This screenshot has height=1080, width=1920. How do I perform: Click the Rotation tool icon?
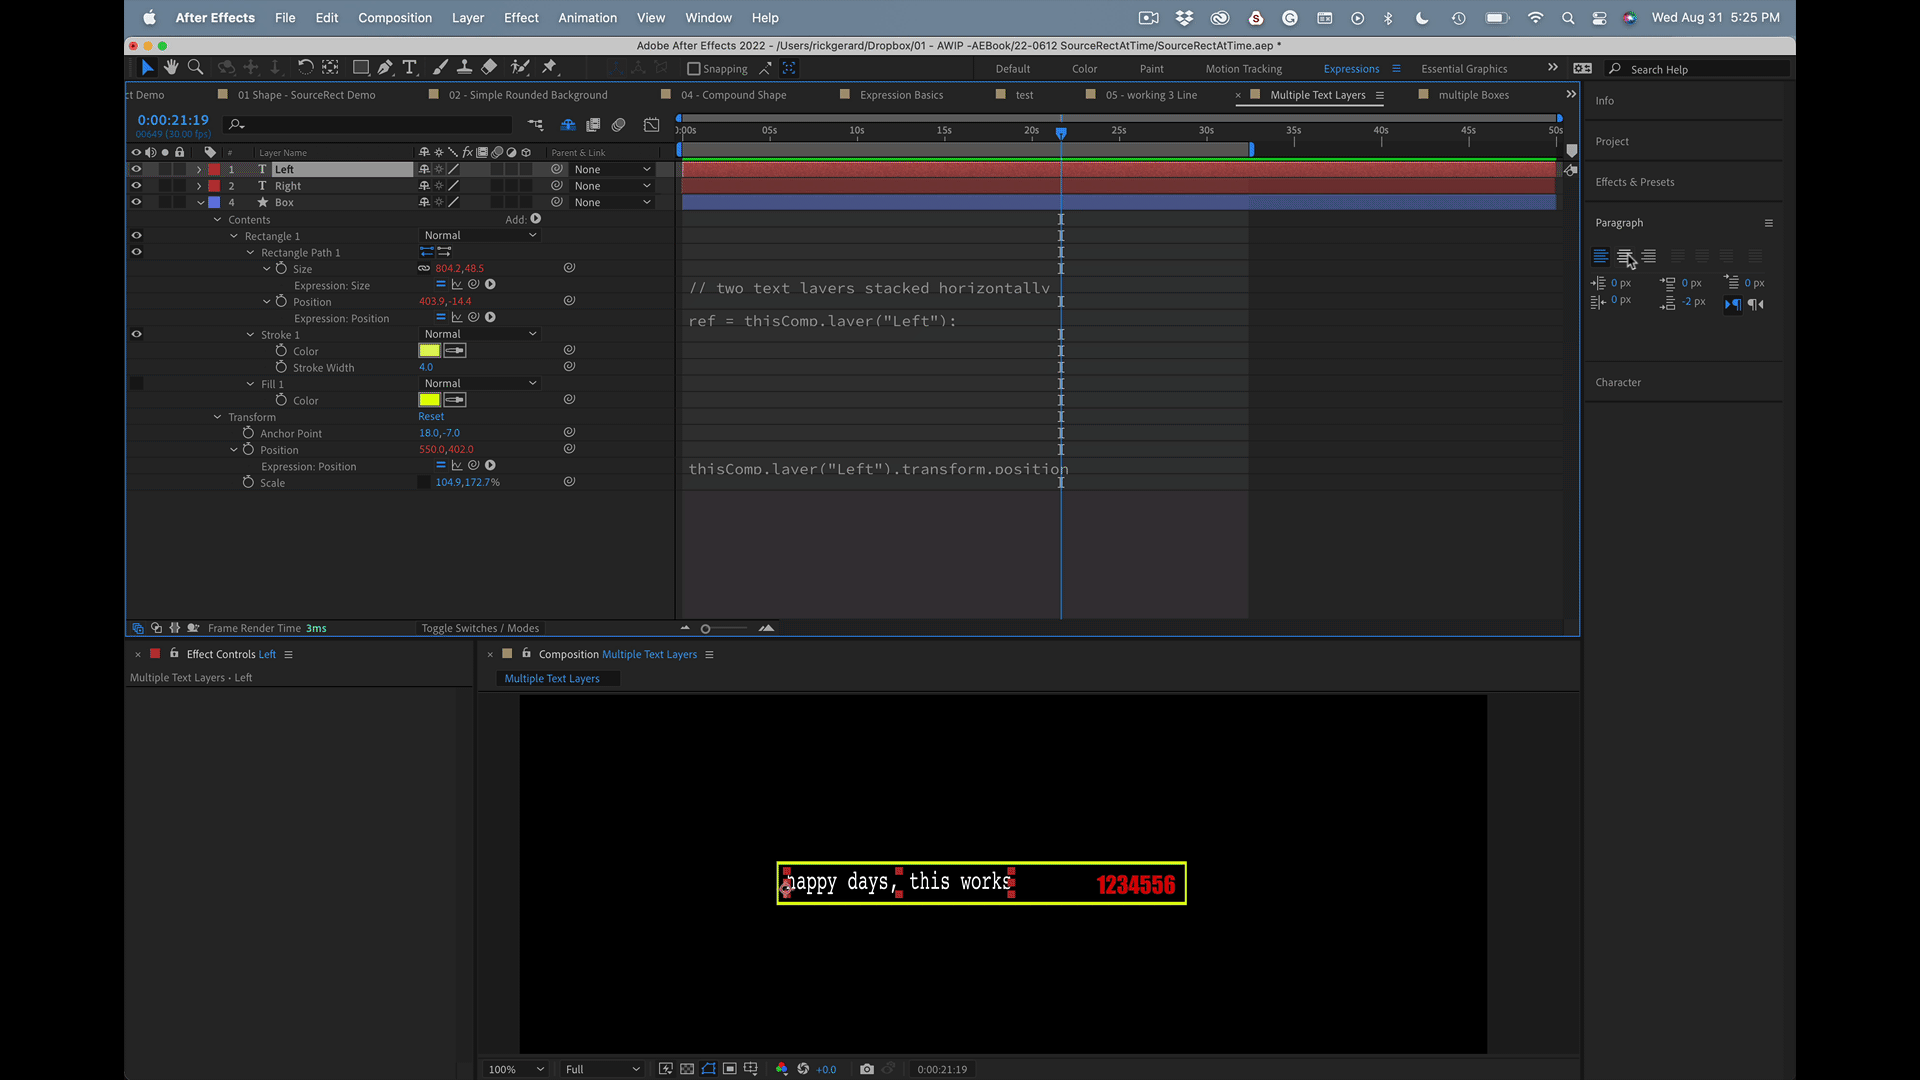tap(305, 67)
